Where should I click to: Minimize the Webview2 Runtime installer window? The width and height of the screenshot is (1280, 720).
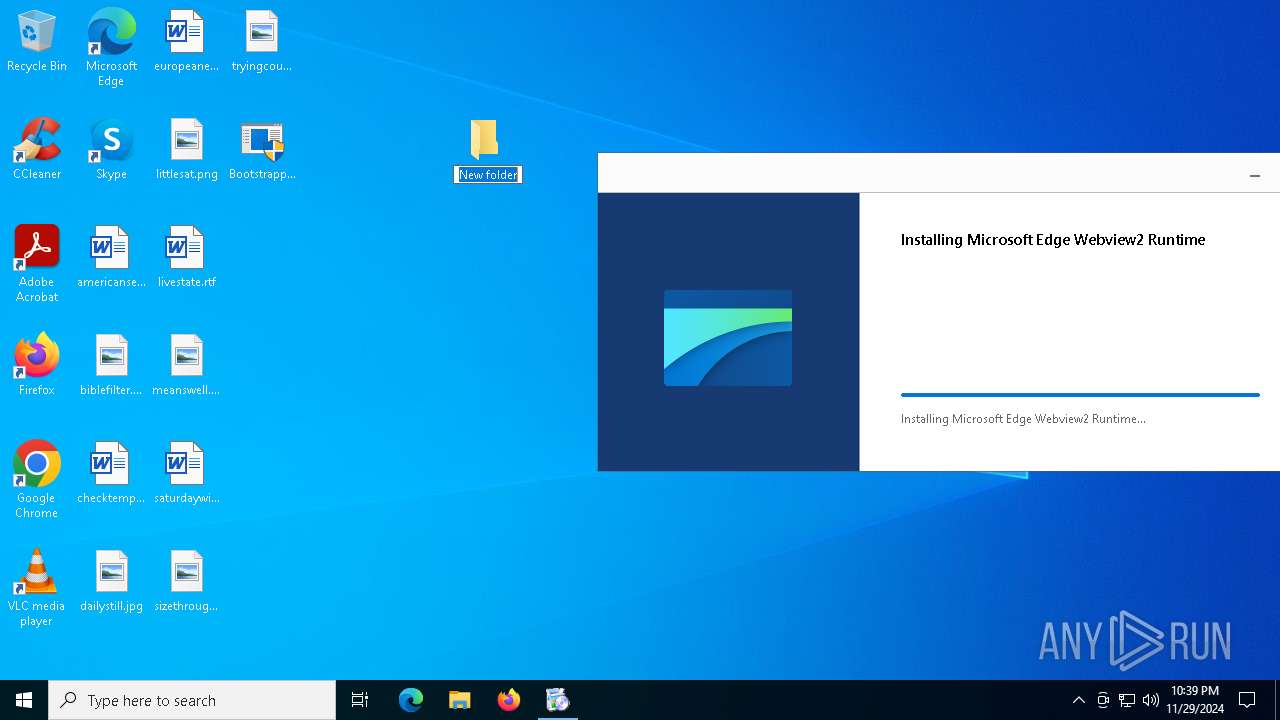click(x=1255, y=175)
